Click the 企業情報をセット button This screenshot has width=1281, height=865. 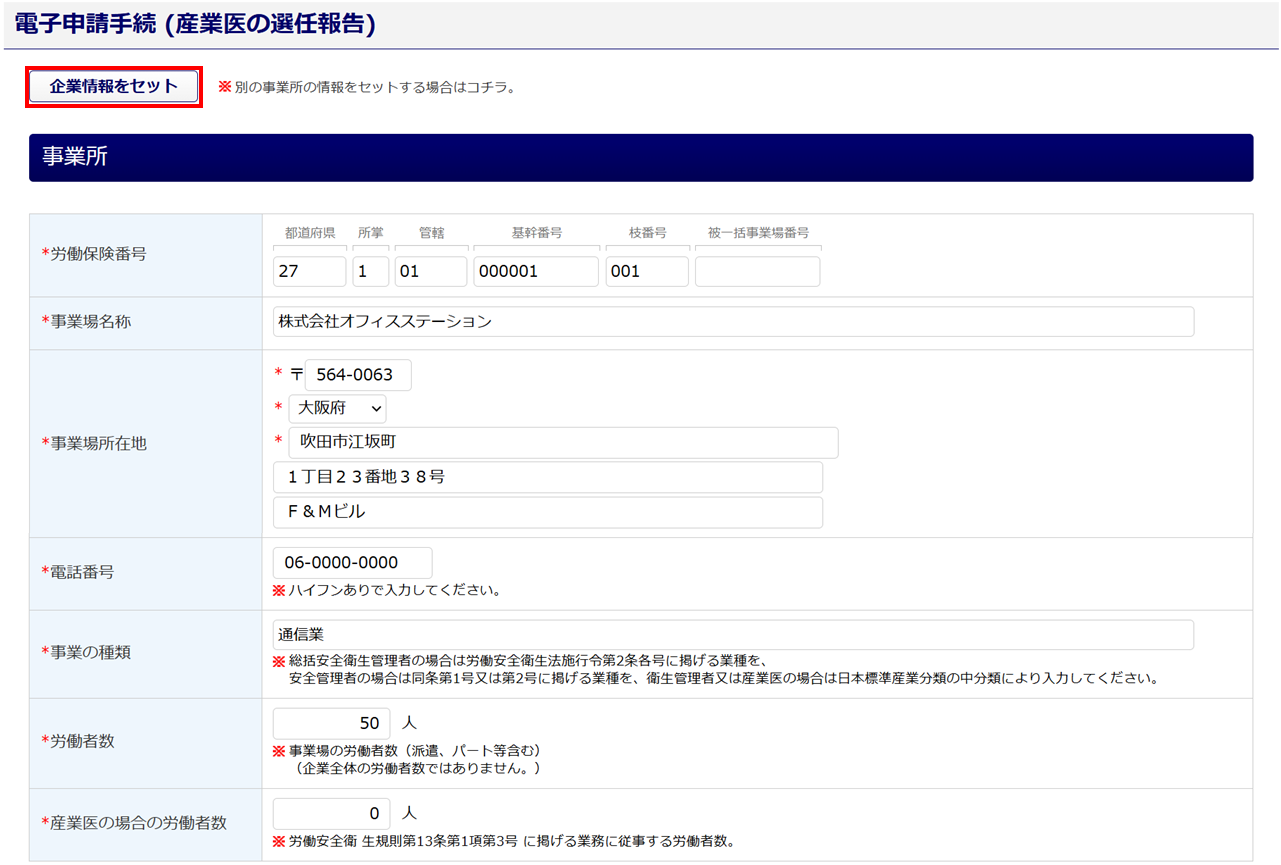[114, 87]
